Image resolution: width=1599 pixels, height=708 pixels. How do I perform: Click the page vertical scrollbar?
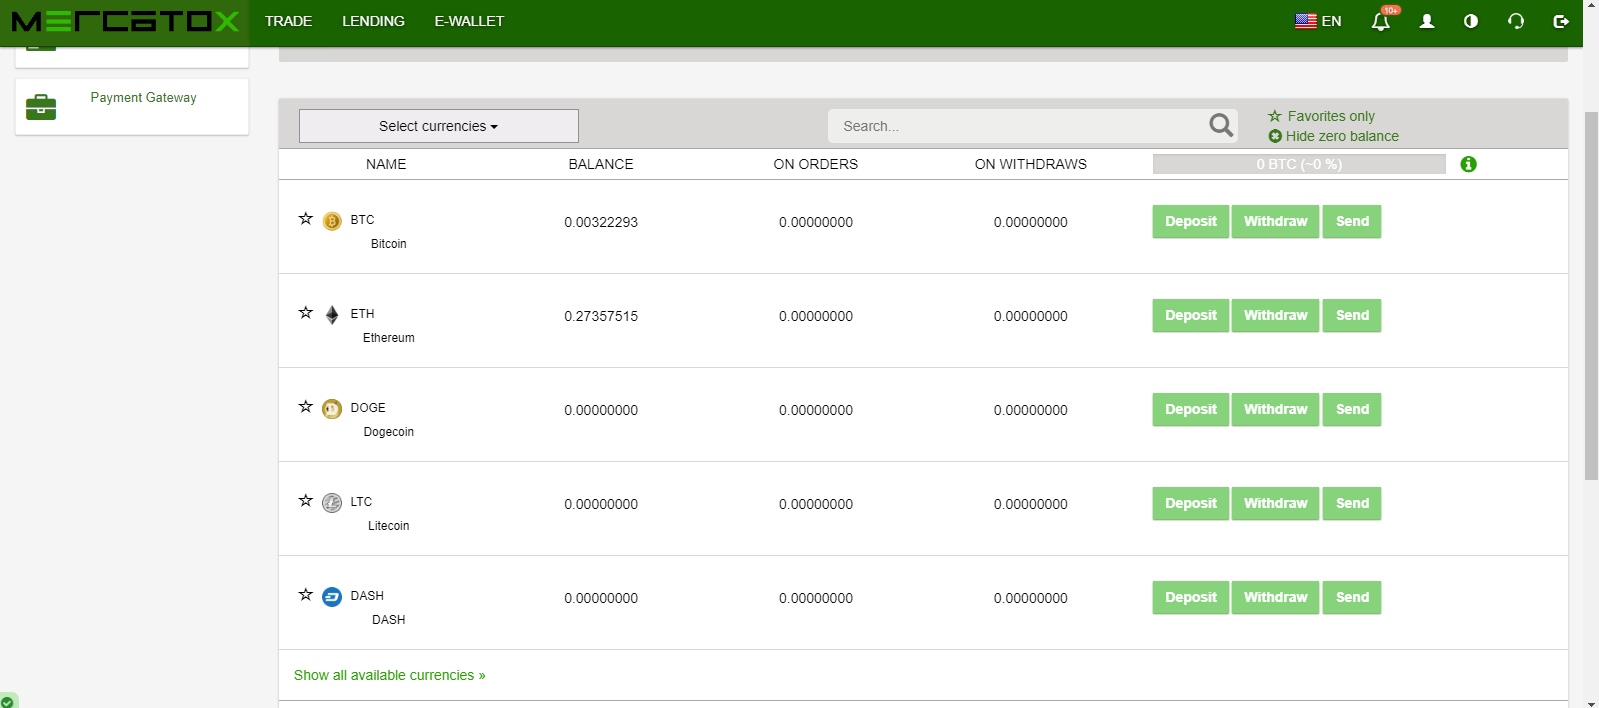click(x=1591, y=295)
